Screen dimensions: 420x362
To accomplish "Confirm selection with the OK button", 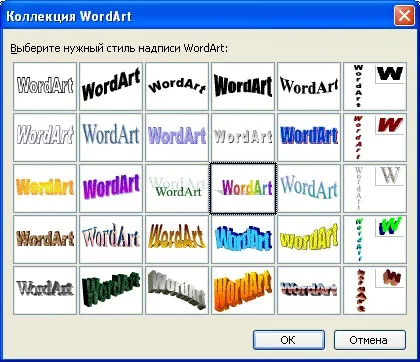I will pos(289,340).
